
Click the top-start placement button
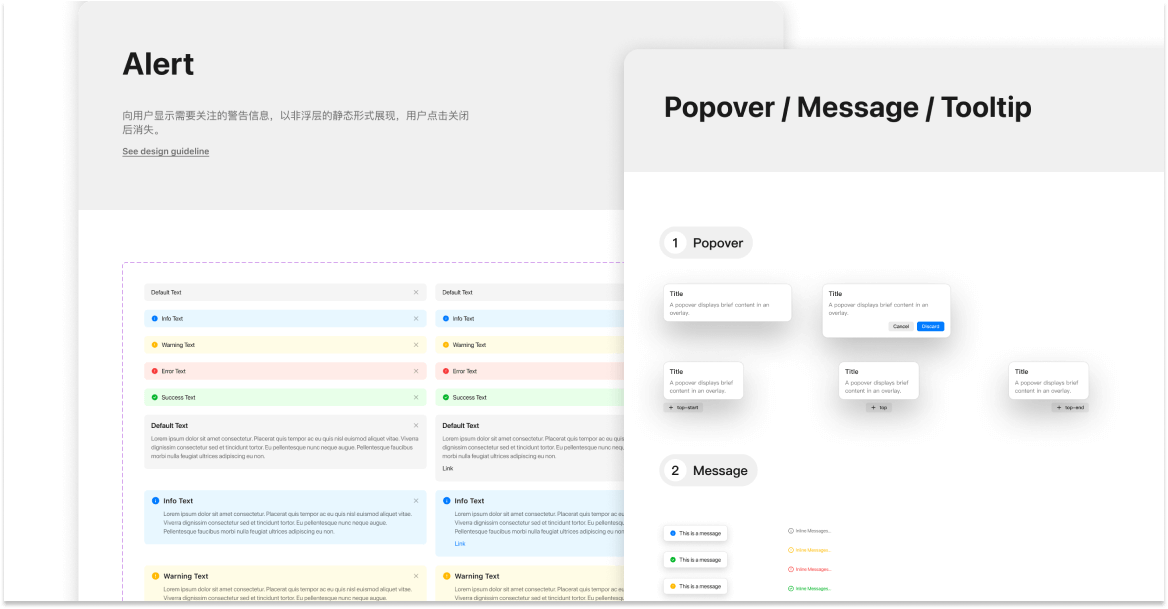686,408
